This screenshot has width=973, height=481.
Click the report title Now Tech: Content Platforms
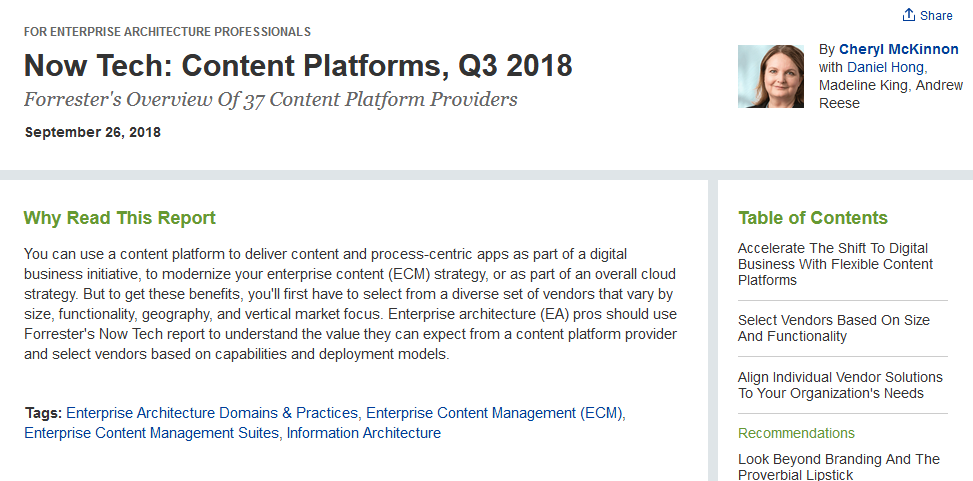[298, 65]
